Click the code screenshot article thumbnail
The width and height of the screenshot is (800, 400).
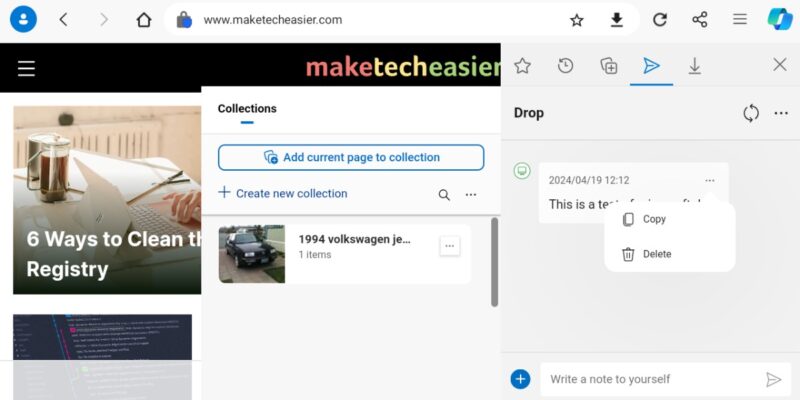[103, 357]
